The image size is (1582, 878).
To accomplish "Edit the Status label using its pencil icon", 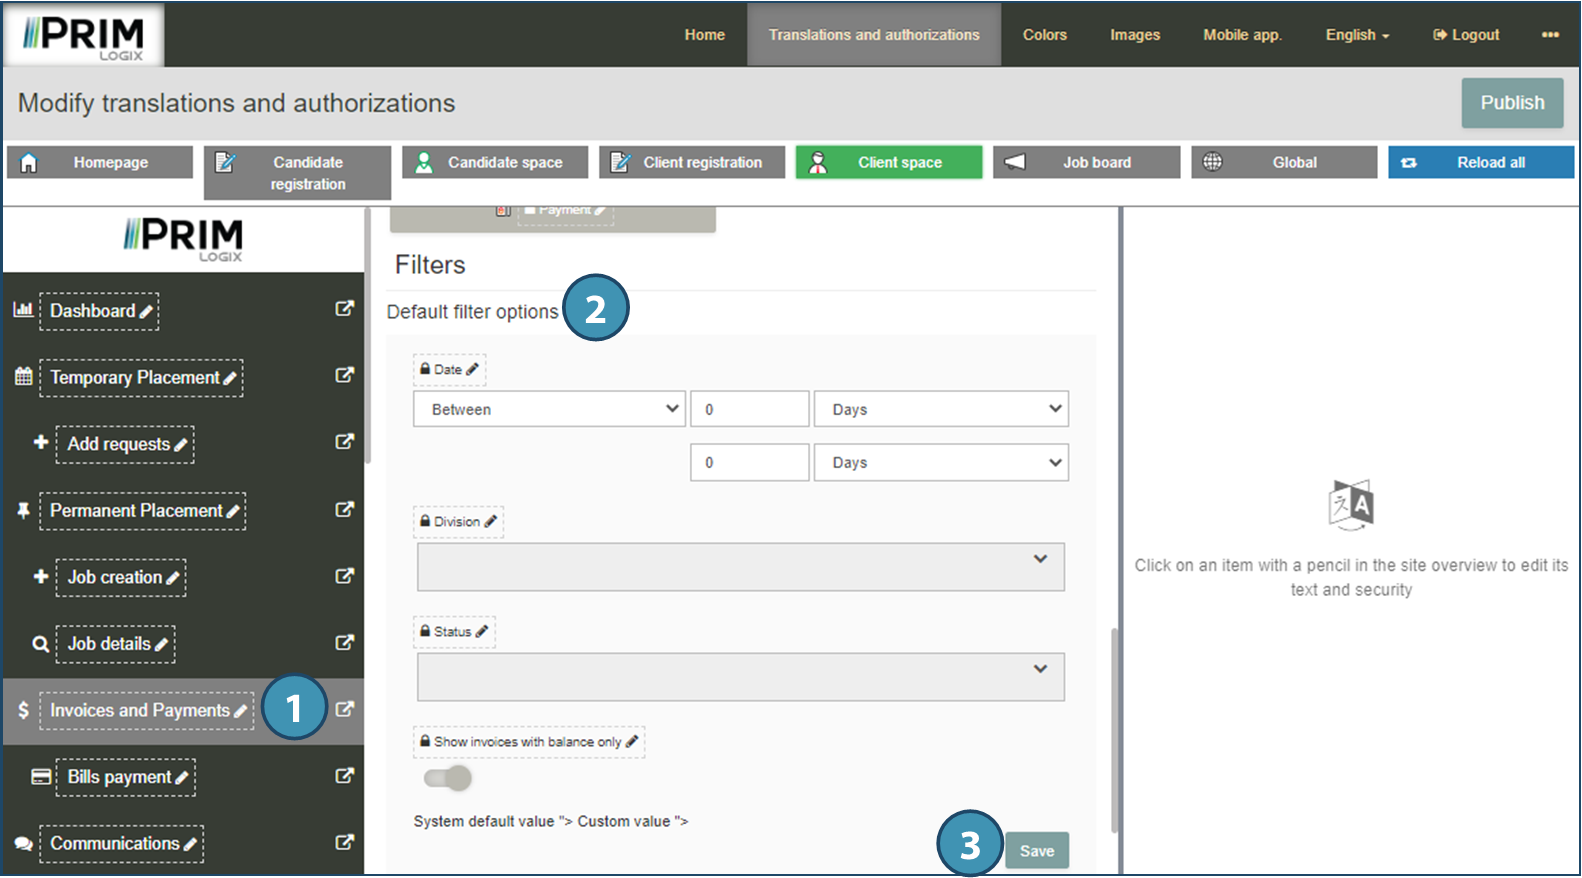I will click(481, 631).
